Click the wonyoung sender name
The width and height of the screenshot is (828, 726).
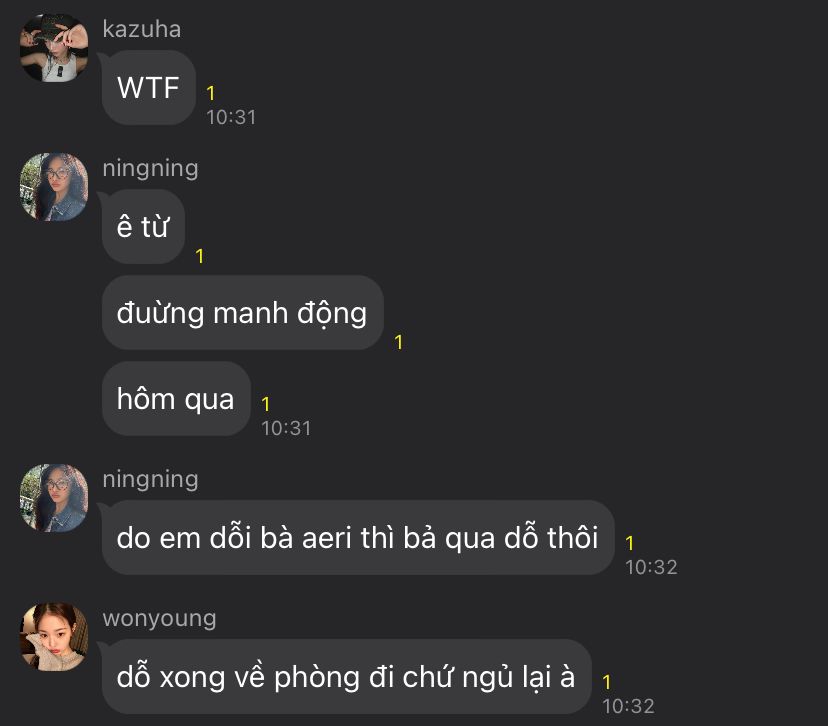(159, 618)
